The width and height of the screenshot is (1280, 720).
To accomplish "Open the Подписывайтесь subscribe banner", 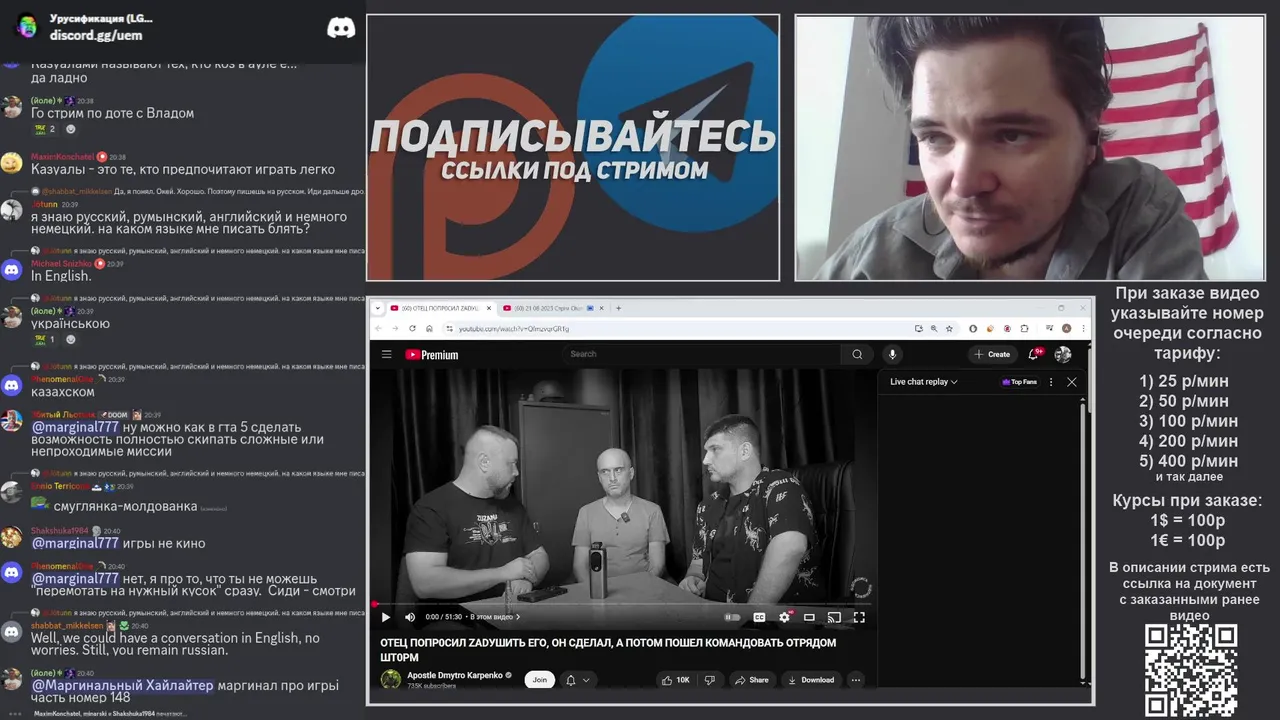I will point(573,148).
